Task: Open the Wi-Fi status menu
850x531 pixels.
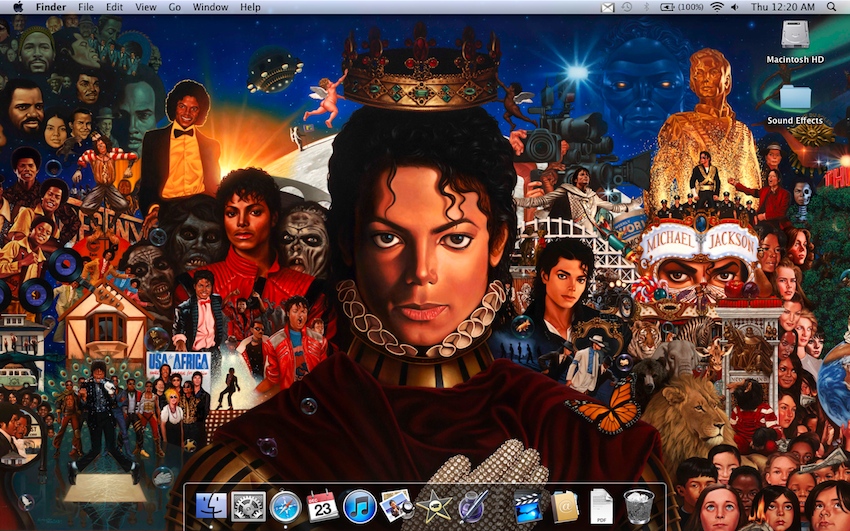Action: click(717, 7)
